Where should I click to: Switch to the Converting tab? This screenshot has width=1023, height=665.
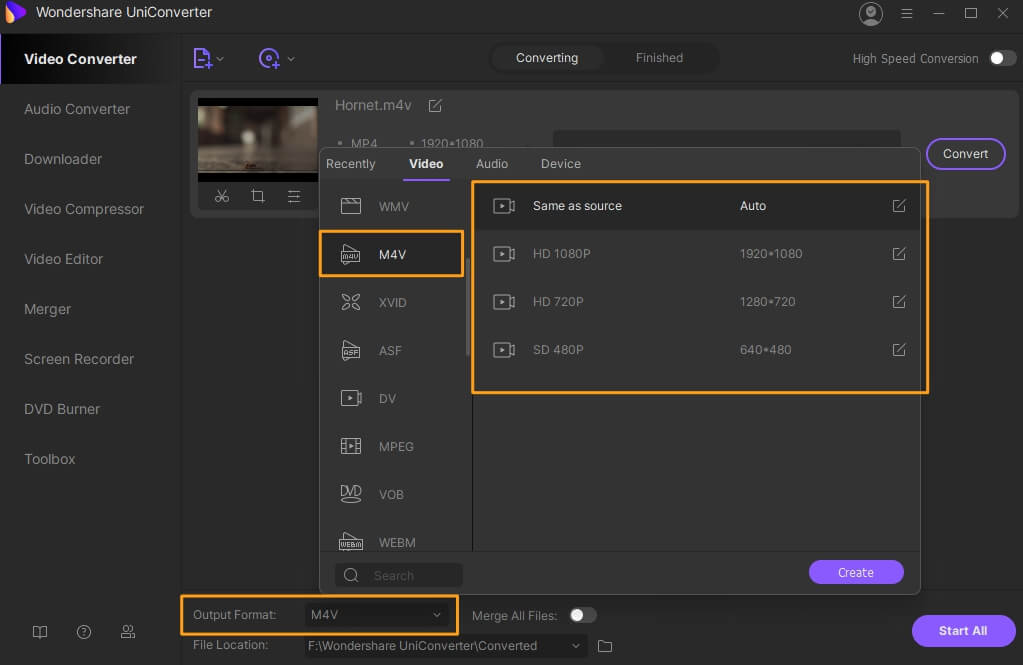coord(547,58)
